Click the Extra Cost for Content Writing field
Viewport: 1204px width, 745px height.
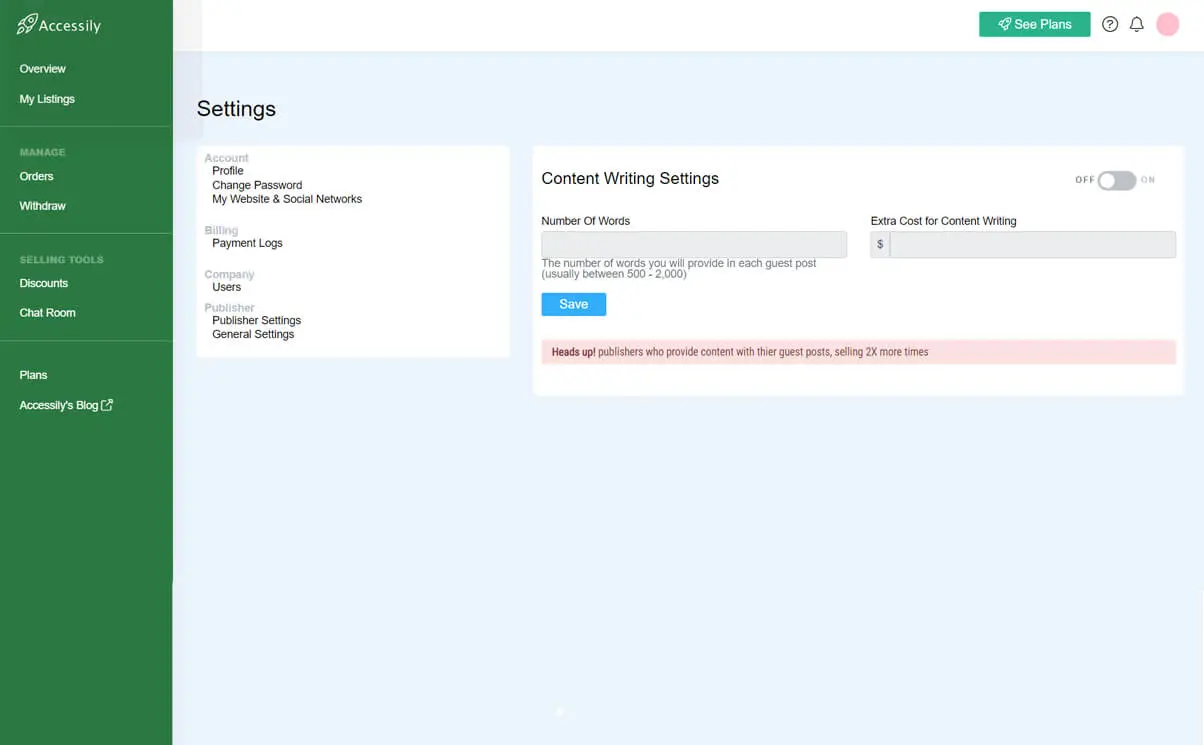pos(1032,244)
